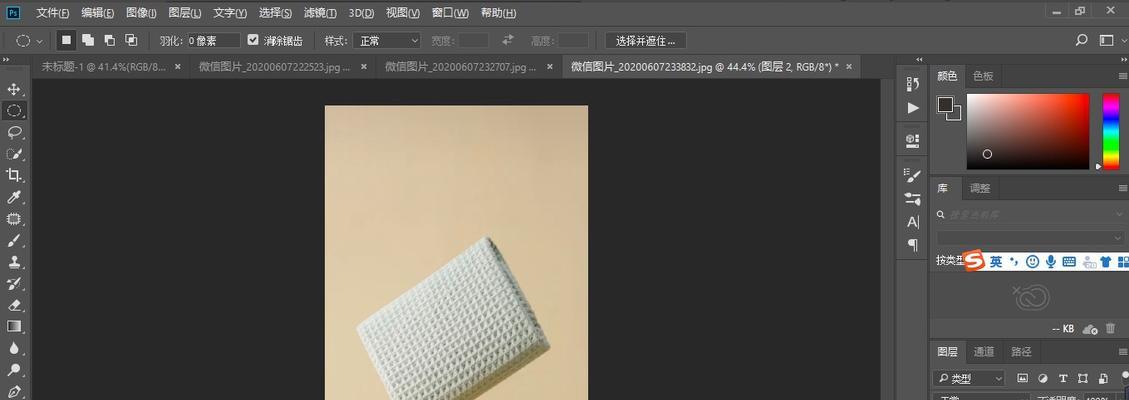The image size is (1129, 400).
Task: Select the Spot Healing Brush tool
Action: click(x=14, y=219)
